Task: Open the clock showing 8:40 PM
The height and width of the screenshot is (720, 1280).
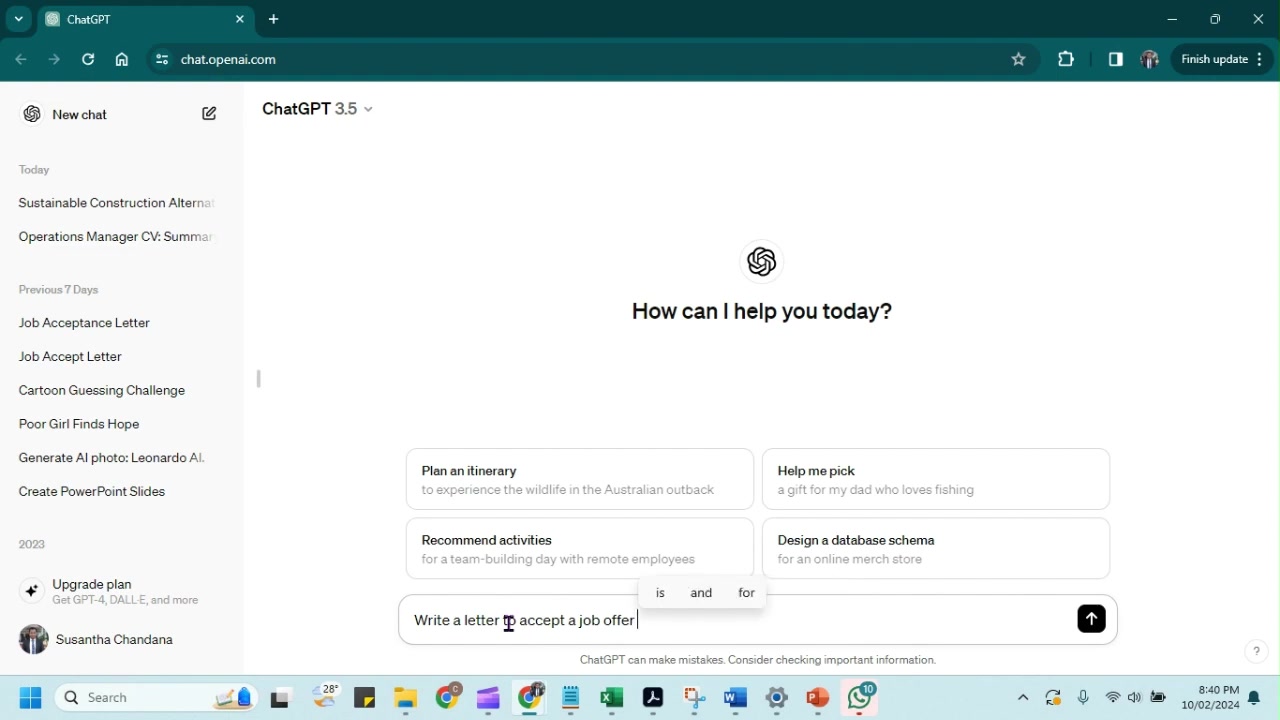Action: (x=1210, y=698)
